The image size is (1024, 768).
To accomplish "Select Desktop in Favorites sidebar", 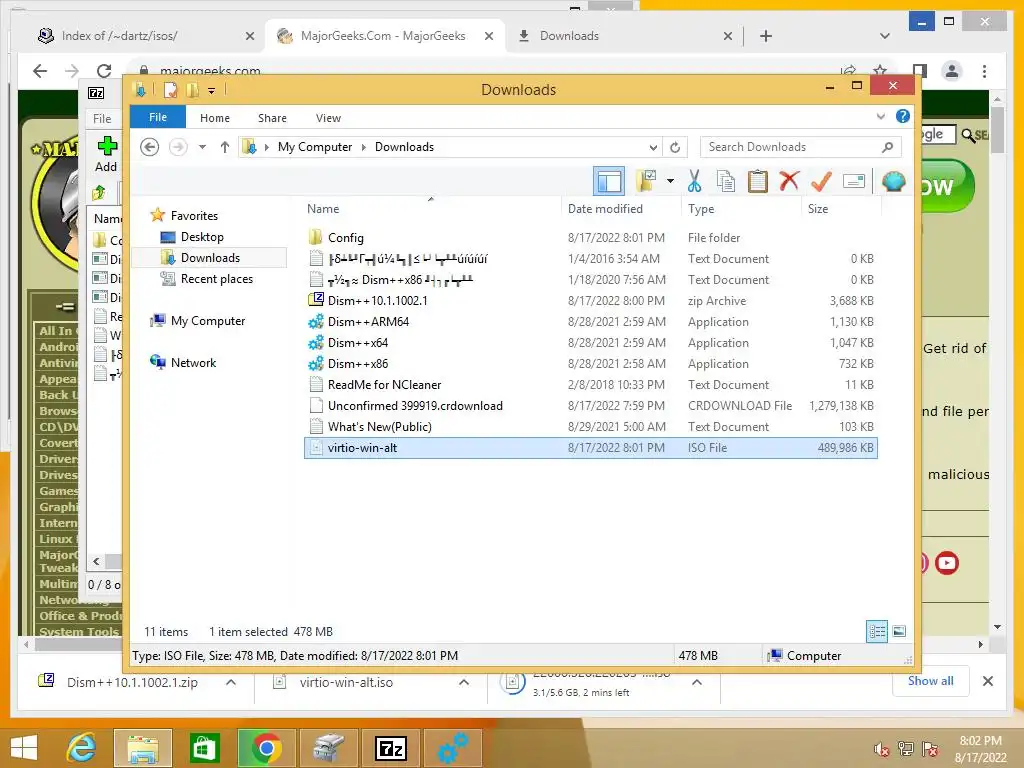I will pos(202,237).
